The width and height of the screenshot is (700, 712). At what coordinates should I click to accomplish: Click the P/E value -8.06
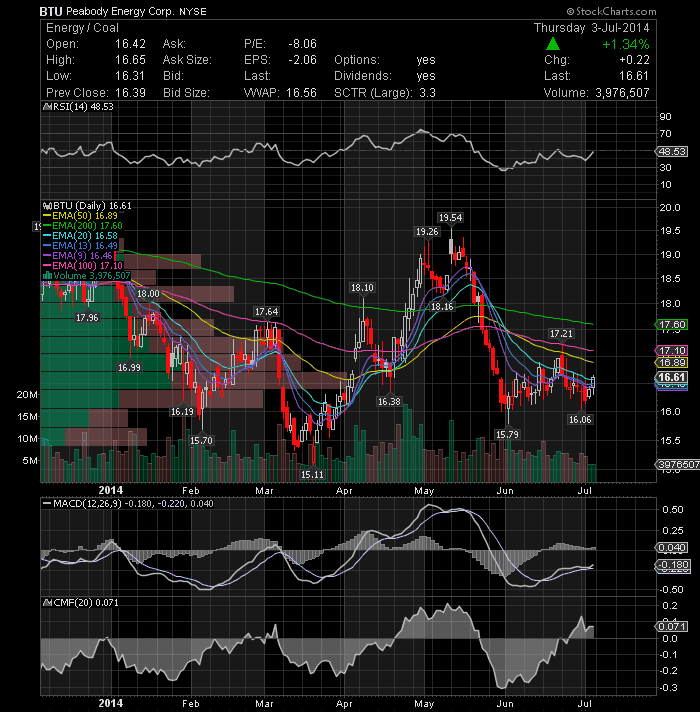(x=302, y=44)
